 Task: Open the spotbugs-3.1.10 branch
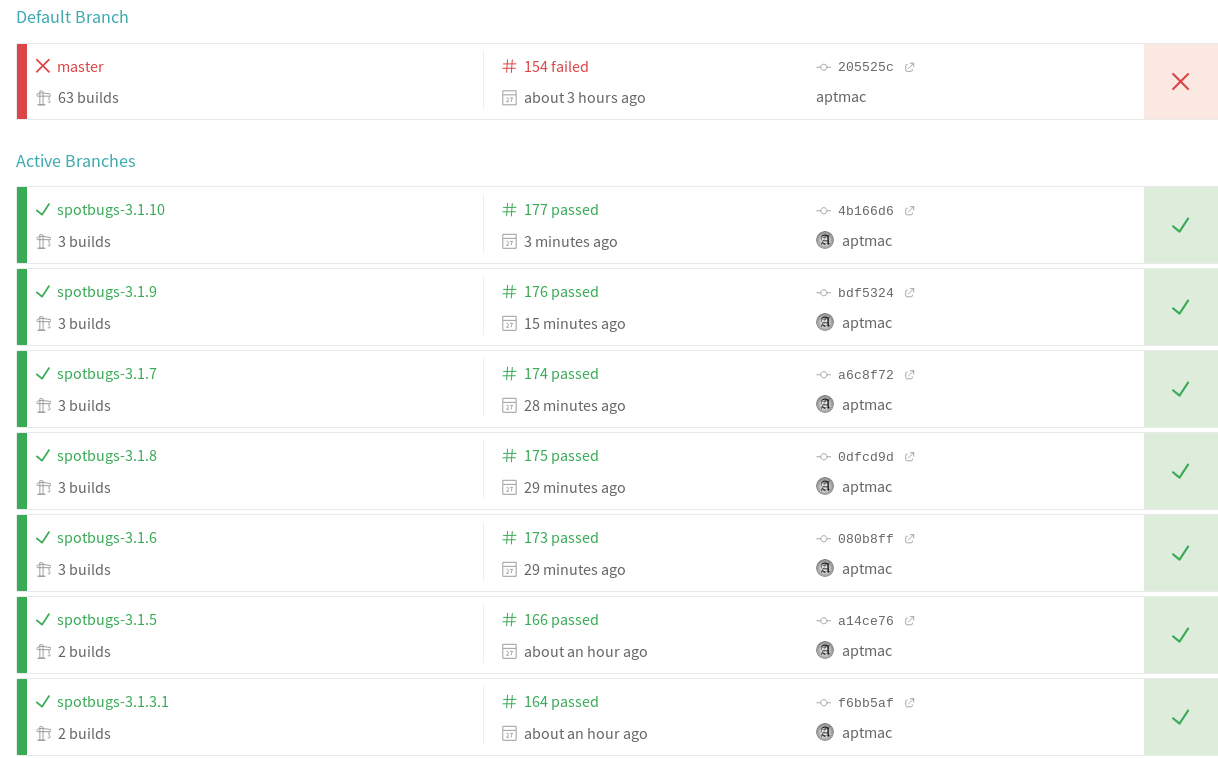(x=110, y=210)
